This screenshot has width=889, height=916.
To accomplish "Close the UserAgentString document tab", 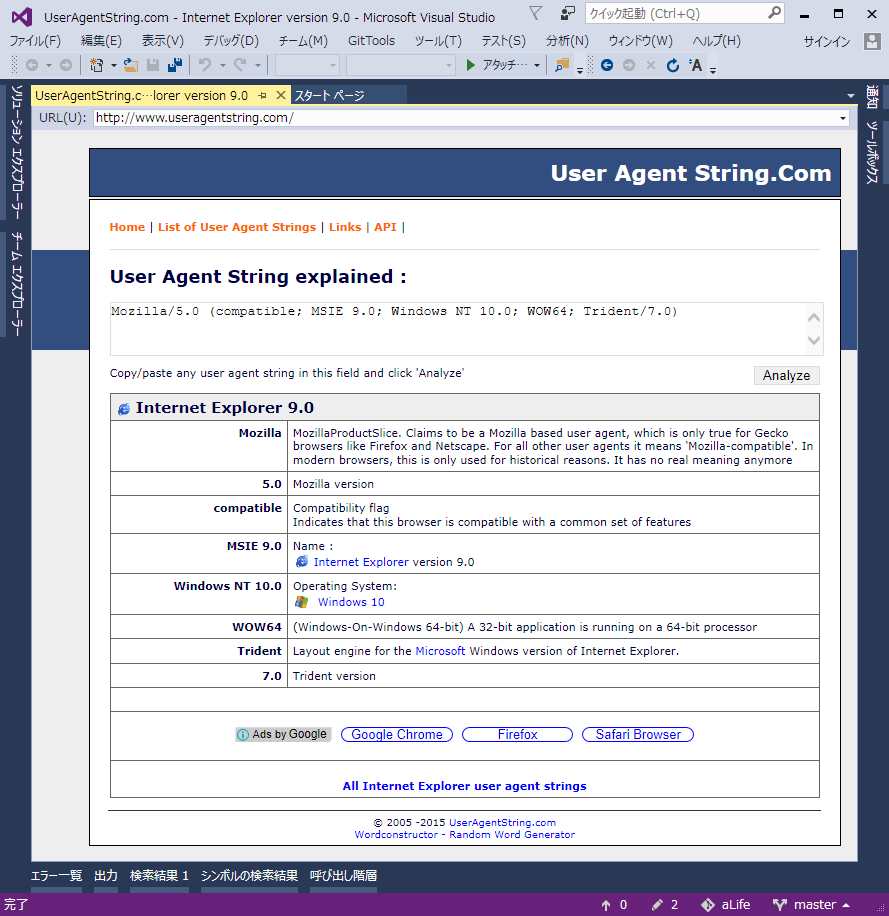I will tap(281, 95).
